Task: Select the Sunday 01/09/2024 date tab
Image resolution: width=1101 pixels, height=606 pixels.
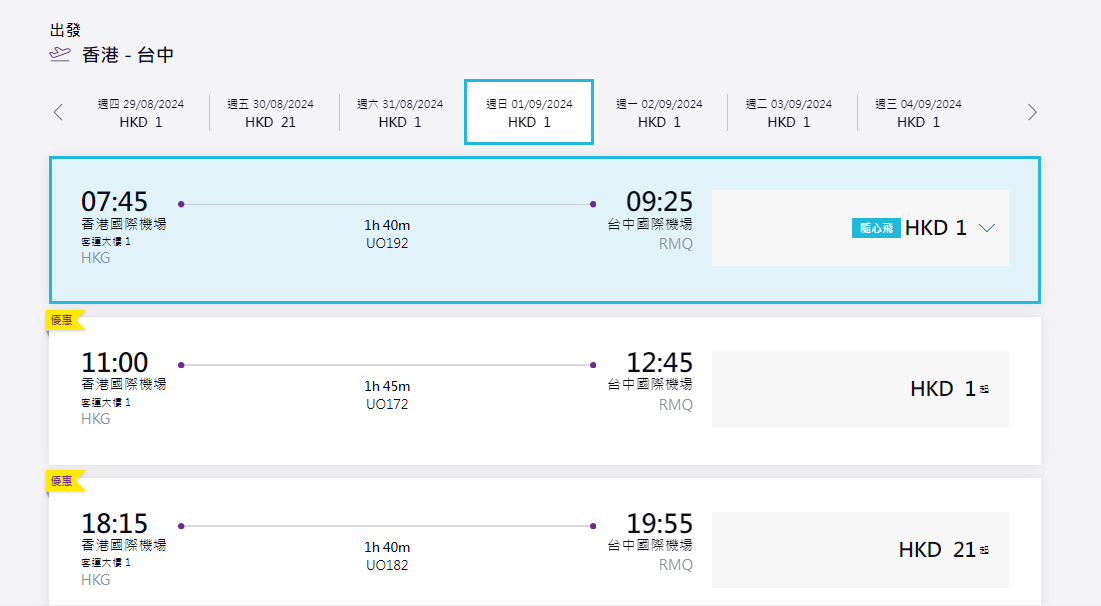Action: tap(529, 113)
